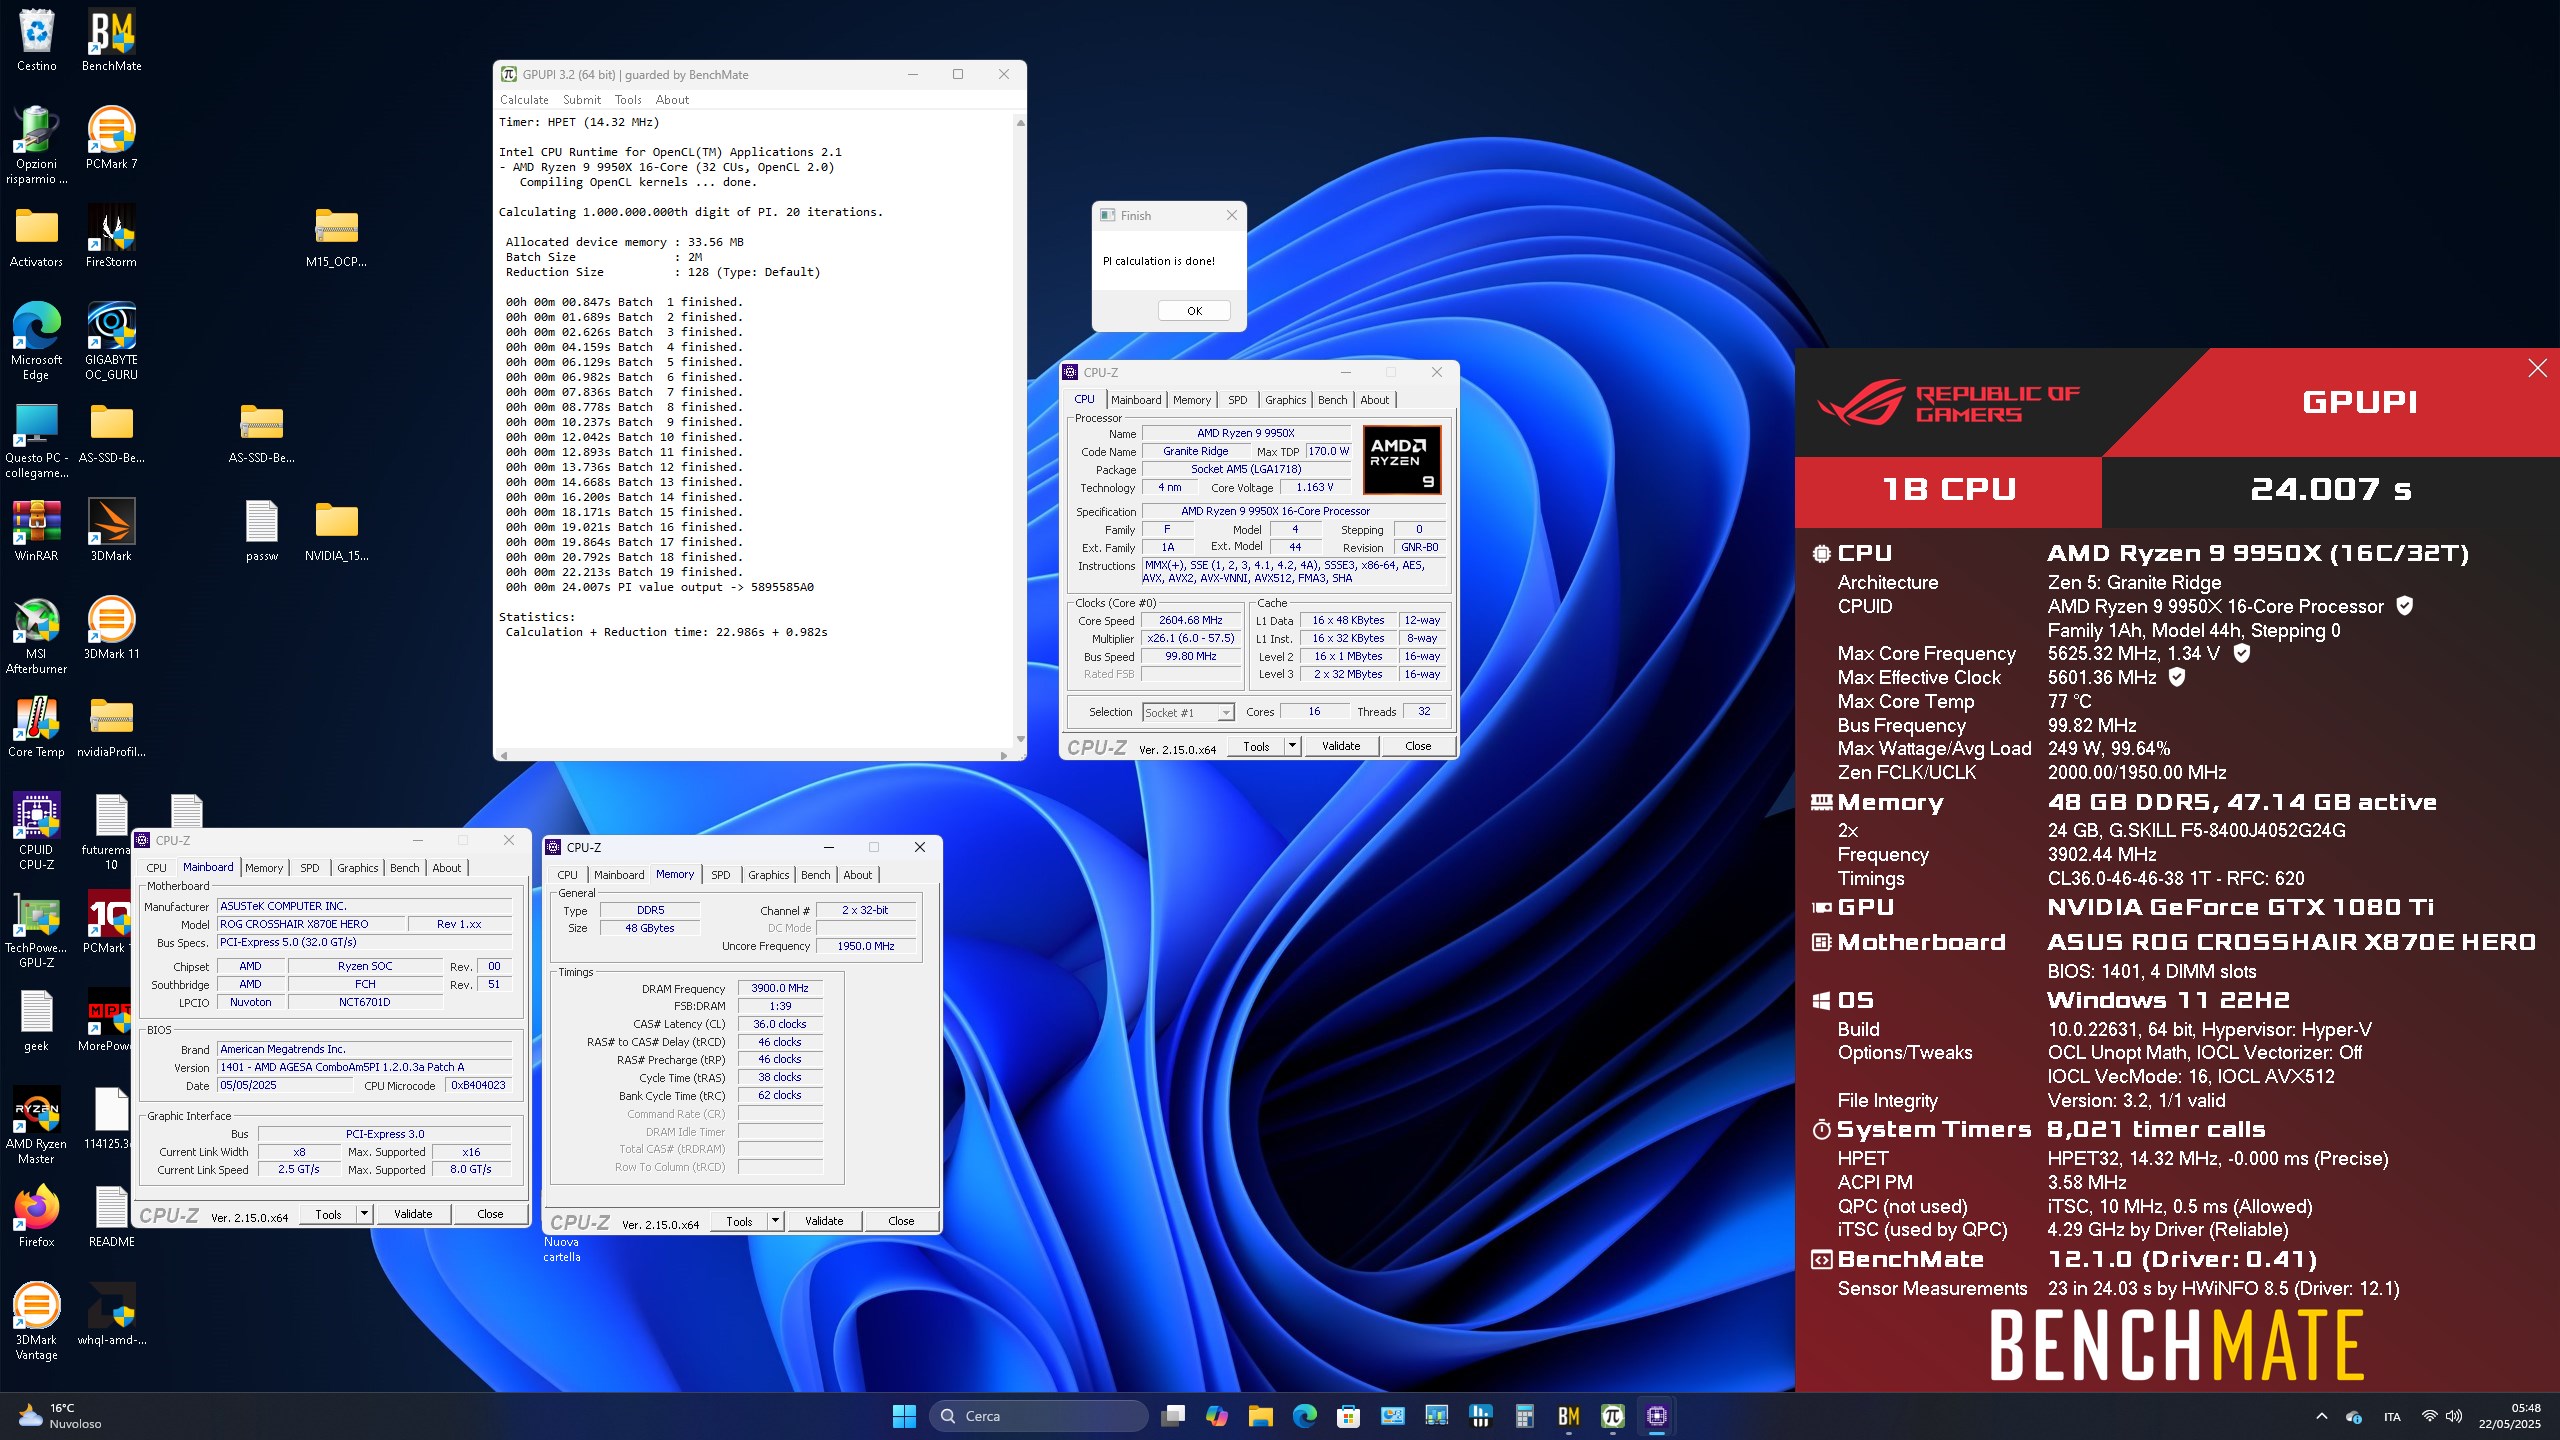Open the passw text file icon
The height and width of the screenshot is (1440, 2560).
(x=261, y=530)
